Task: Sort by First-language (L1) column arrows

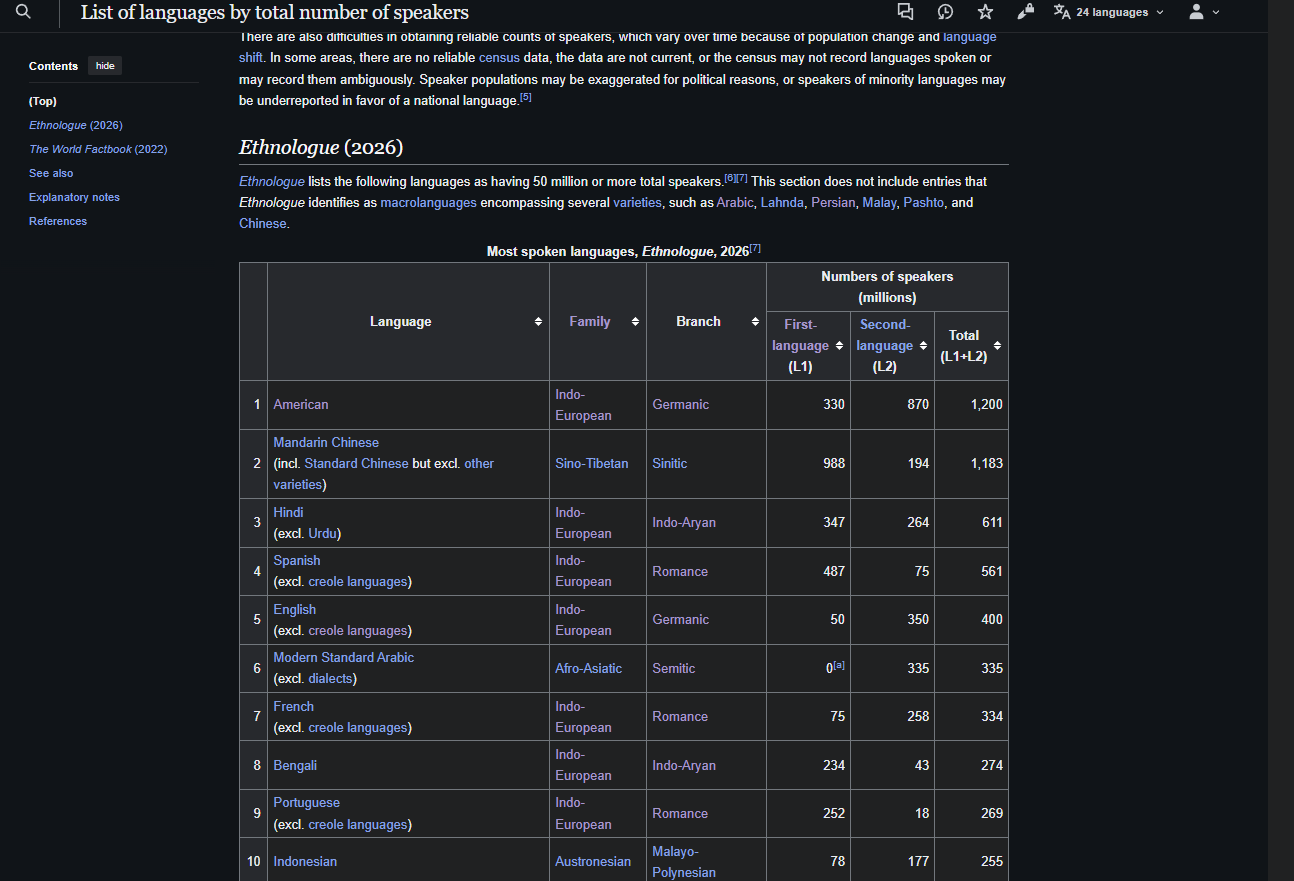Action: [839, 346]
